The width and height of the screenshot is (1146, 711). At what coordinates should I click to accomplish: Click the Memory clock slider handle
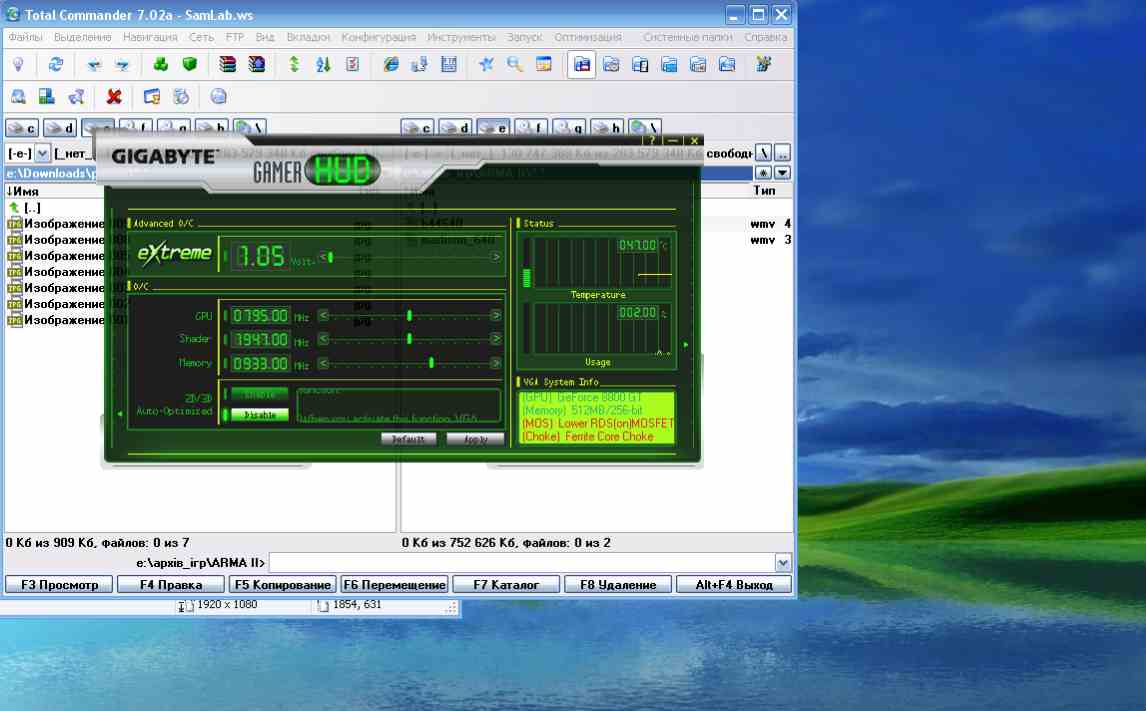click(431, 363)
